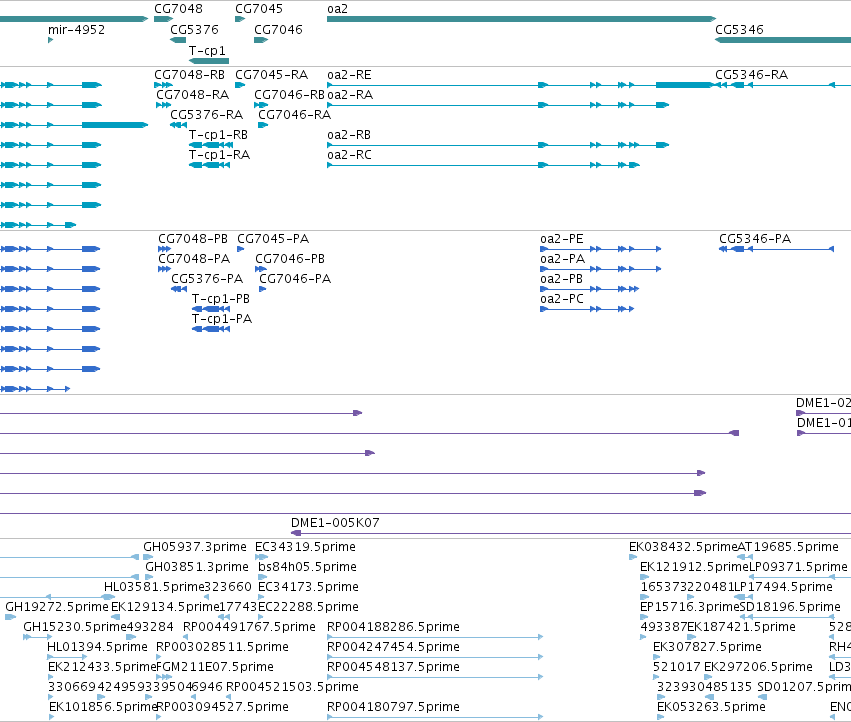Select protein T-cp1-PB
This screenshot has height=722, width=851.
(221, 299)
